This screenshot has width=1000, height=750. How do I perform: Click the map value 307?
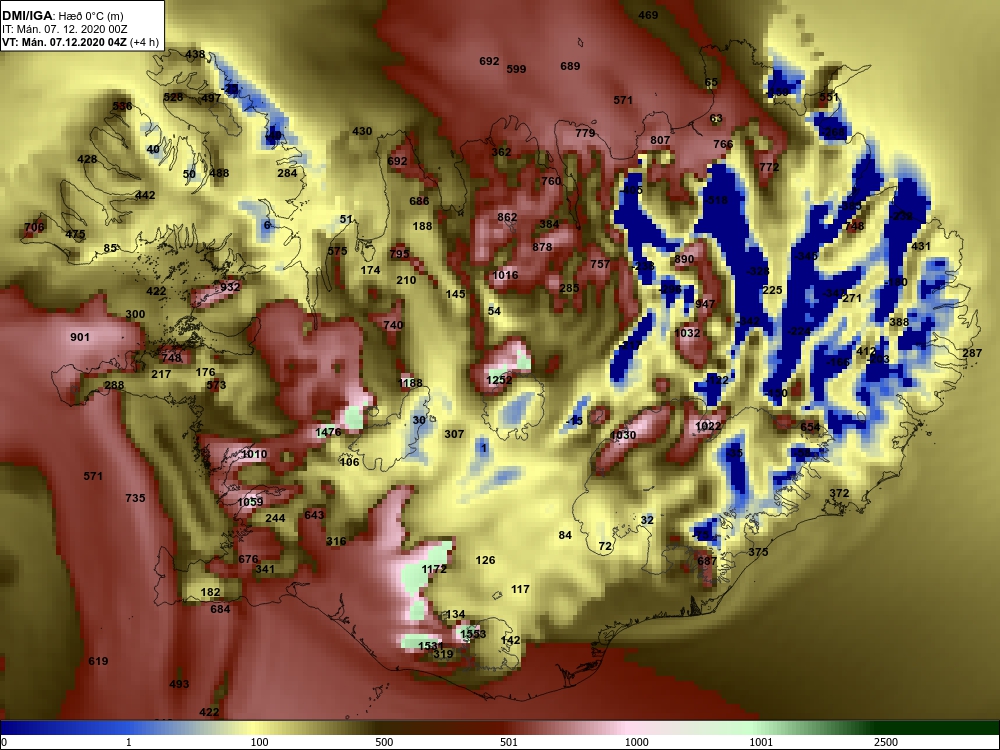tap(454, 434)
